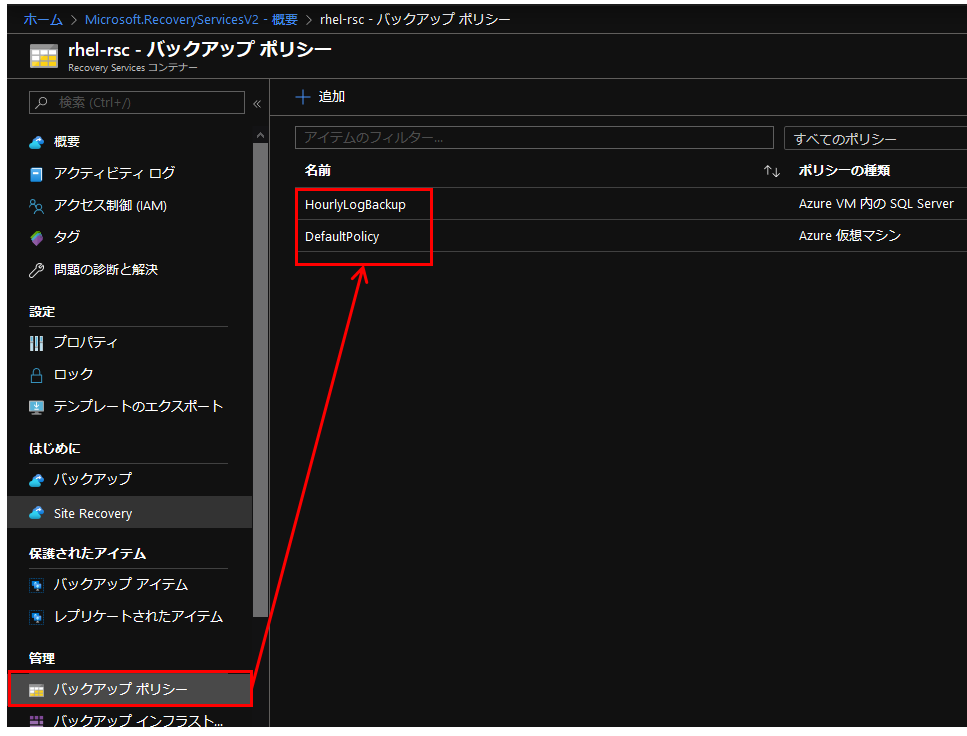Click the バックアップ ポリシー table icon
This screenshot has height=736, width=967.
(x=36, y=690)
